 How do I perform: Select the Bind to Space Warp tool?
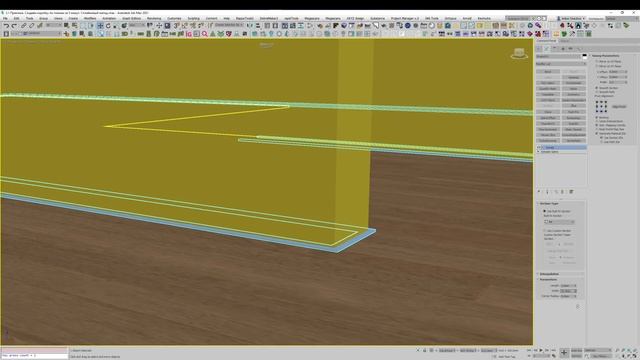[40, 26]
